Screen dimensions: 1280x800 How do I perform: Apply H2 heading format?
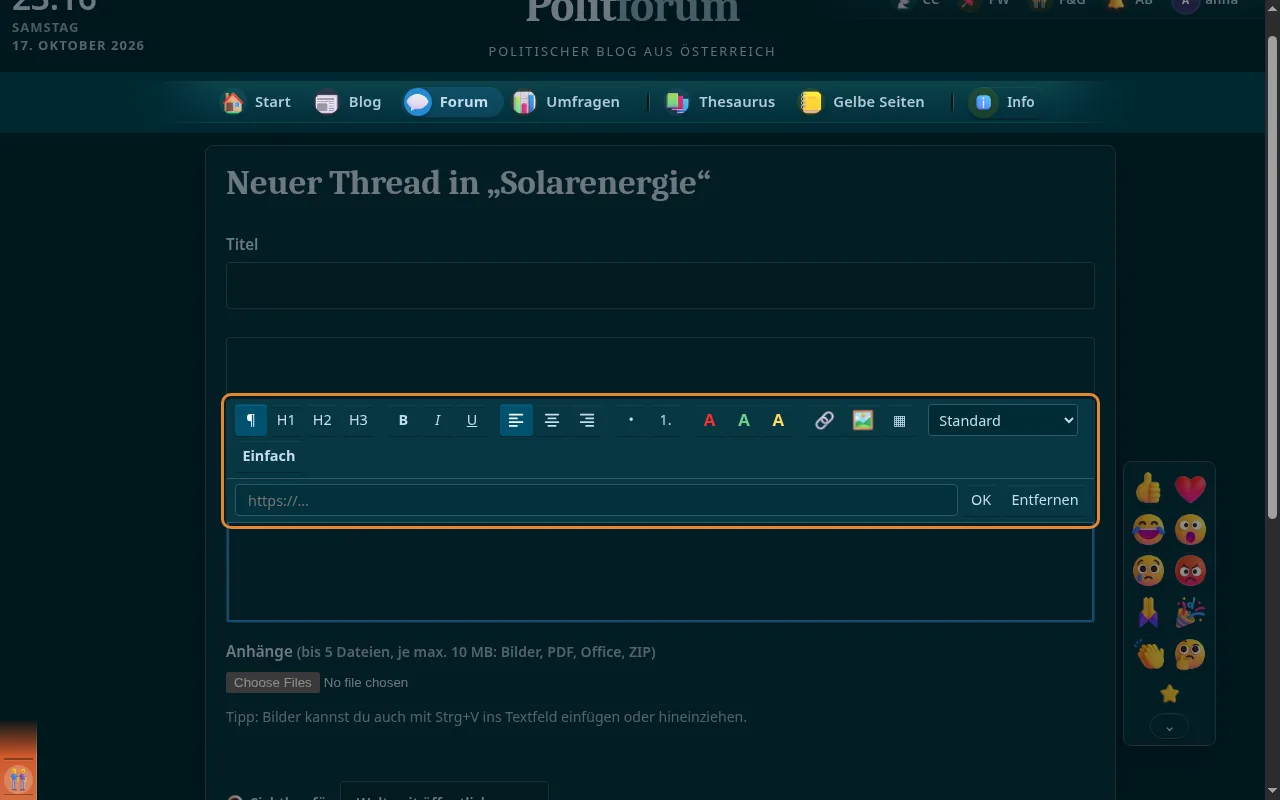(322, 420)
